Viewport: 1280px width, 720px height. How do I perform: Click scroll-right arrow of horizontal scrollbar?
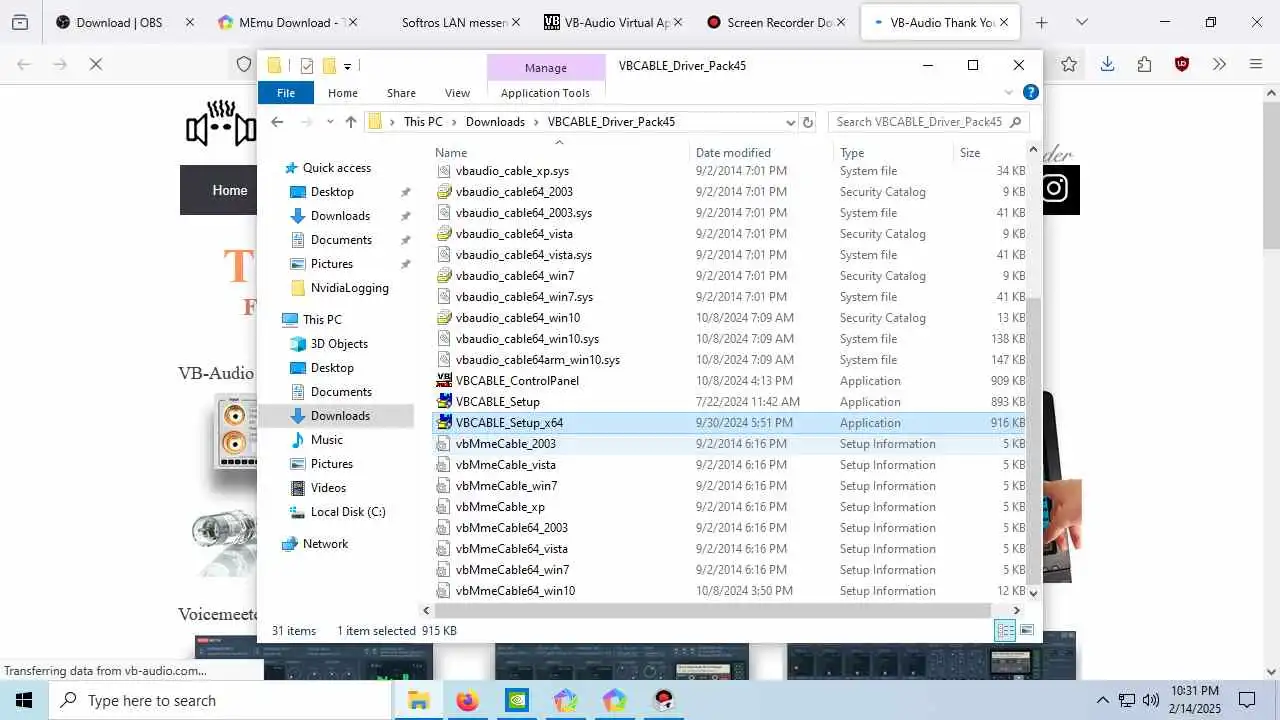pyautogui.click(x=1017, y=610)
